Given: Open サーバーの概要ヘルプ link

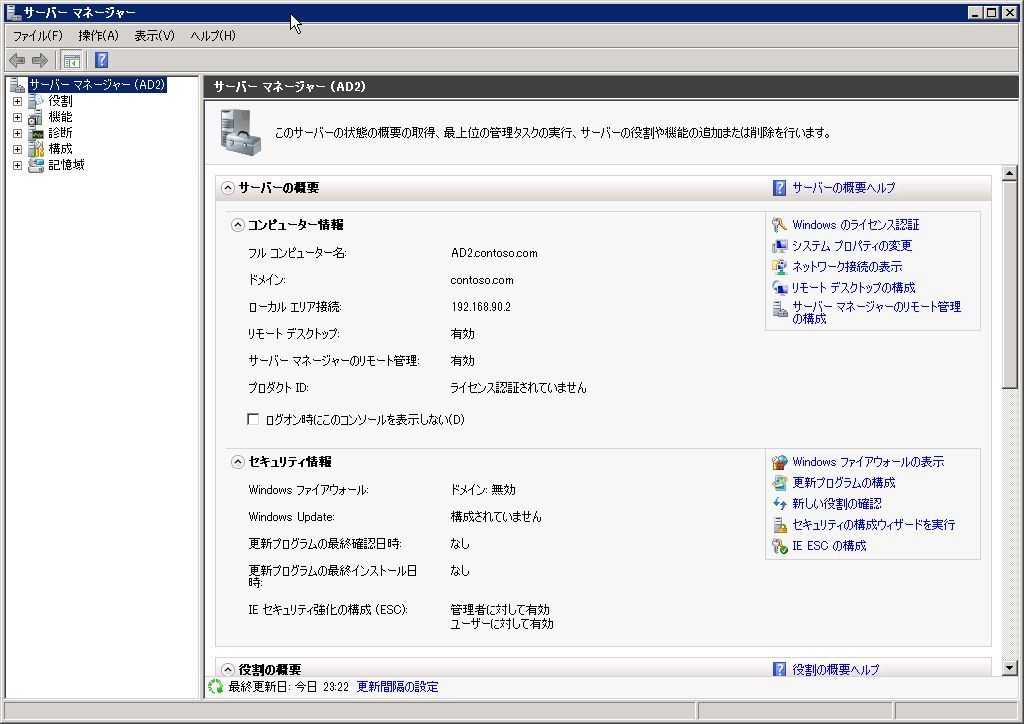Looking at the screenshot, I should 844,188.
